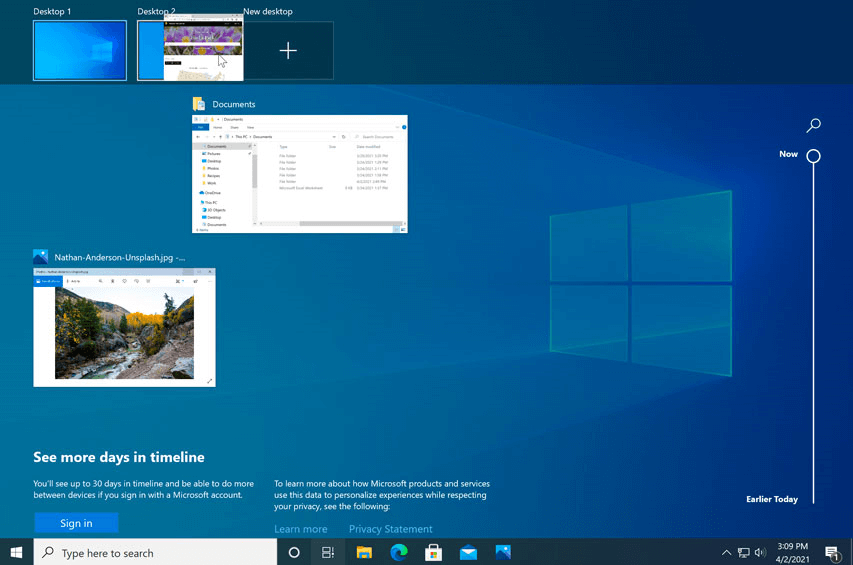Viewport: 853px width, 565px height.
Task: Open the Microsoft Store taskbar icon
Action: pyautogui.click(x=434, y=552)
